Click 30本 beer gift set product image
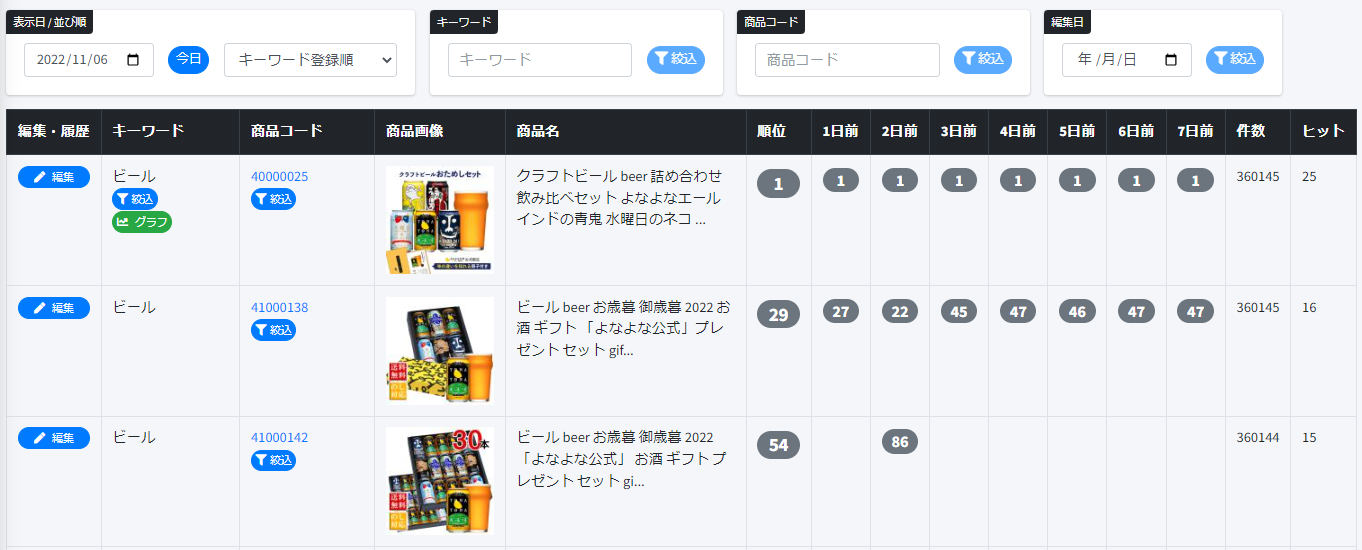This screenshot has height=550, width=1362. 440,481
